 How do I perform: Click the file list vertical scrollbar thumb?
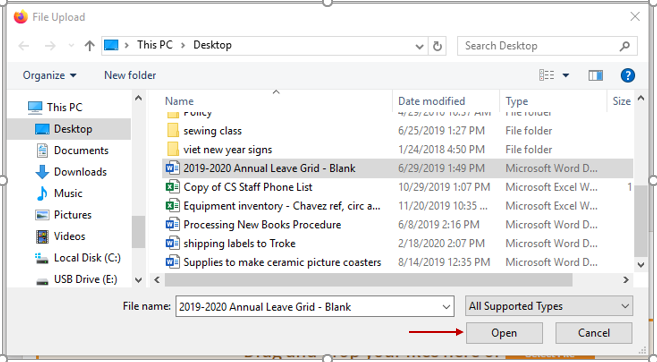pos(641,221)
